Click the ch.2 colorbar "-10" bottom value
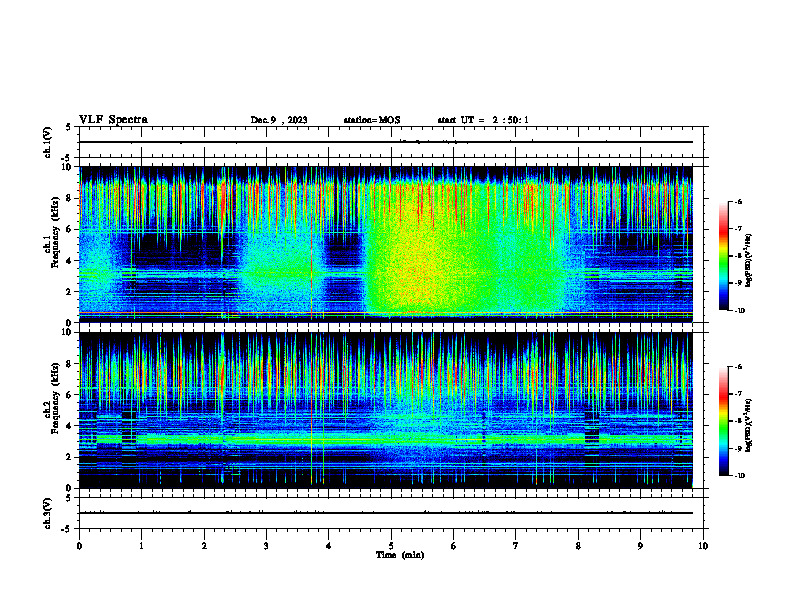 click(x=739, y=475)
